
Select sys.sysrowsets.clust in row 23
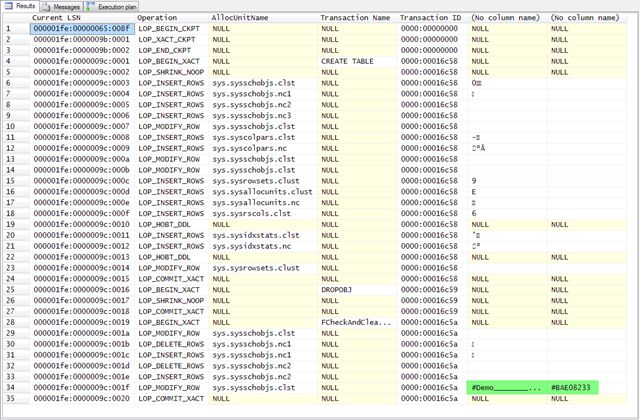(x=263, y=268)
